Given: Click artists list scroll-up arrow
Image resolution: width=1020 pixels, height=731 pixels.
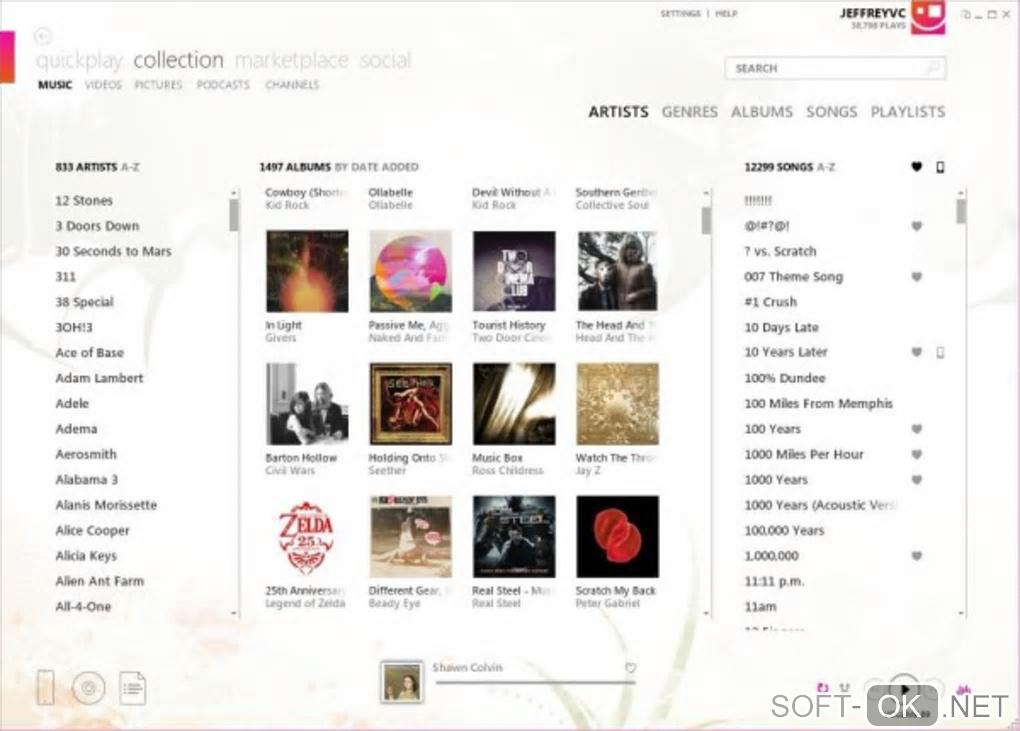Looking at the screenshot, I should pos(234,193).
